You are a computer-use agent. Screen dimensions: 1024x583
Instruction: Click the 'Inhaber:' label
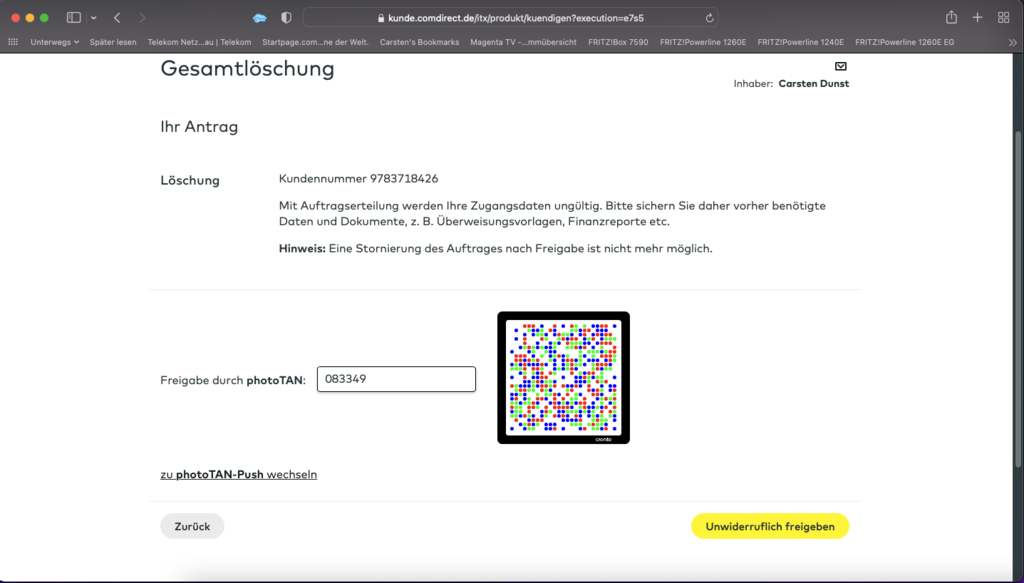(x=753, y=84)
